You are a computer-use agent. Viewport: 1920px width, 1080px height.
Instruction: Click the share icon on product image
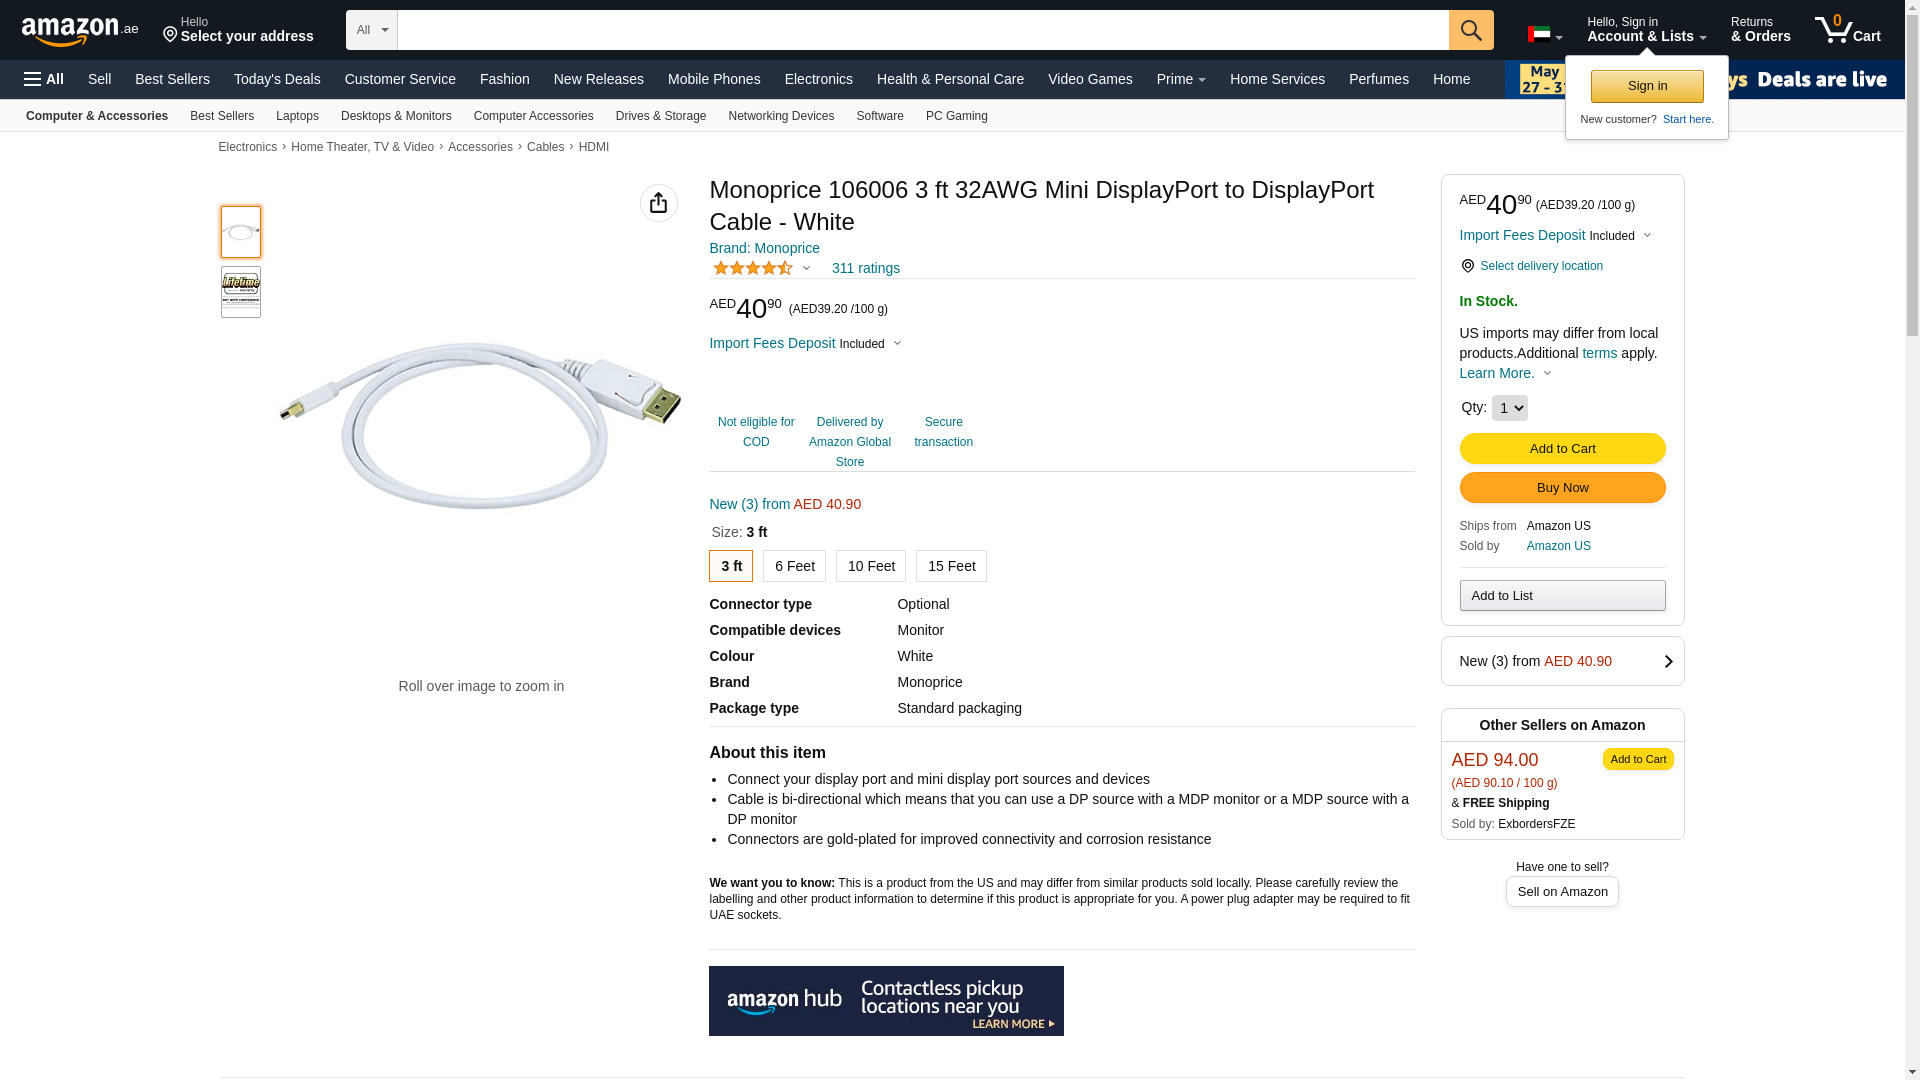(658, 203)
